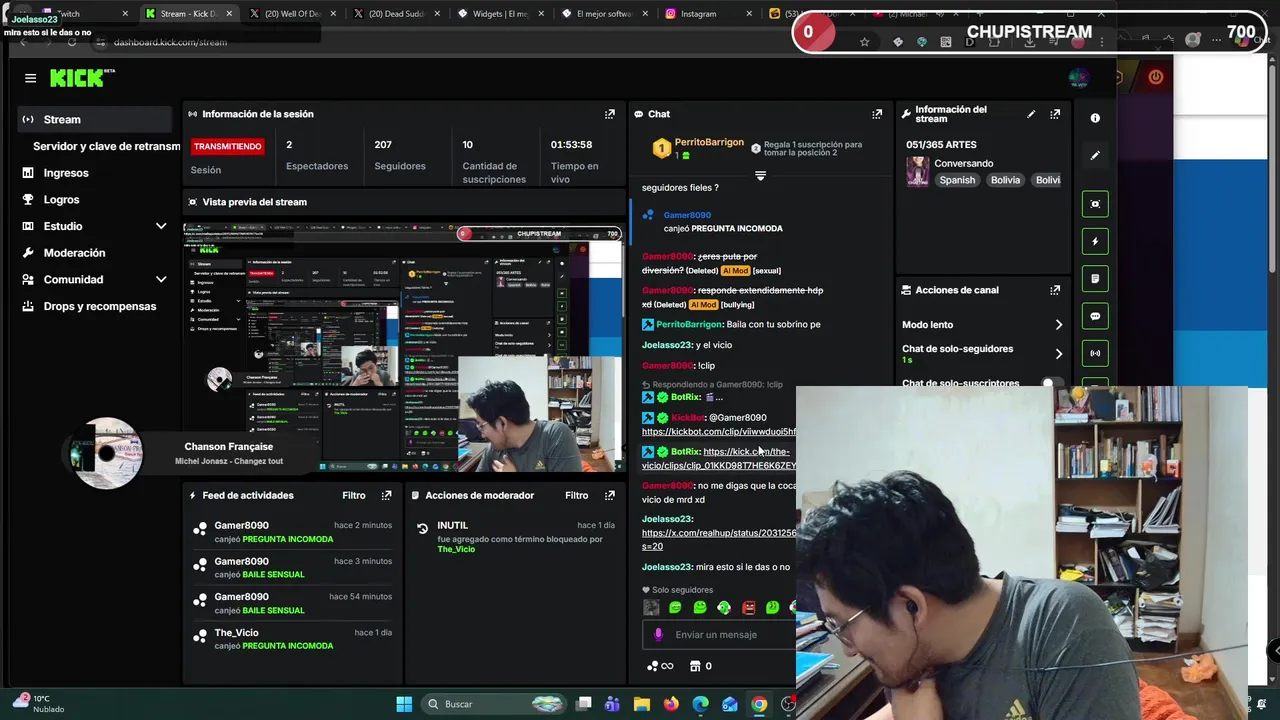1280x720 pixels.
Task: Click the INUTIL moderator action entry
Action: point(516,537)
